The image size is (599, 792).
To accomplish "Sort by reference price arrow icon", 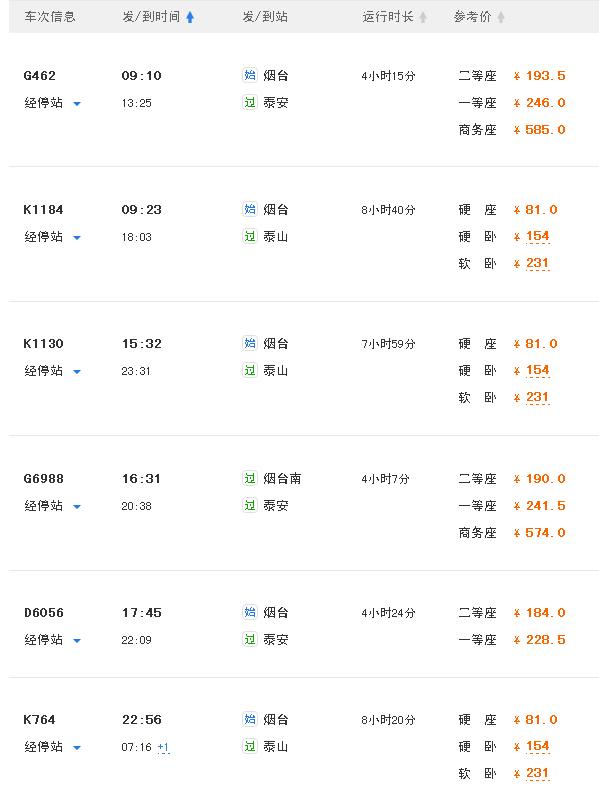I will (501, 17).
